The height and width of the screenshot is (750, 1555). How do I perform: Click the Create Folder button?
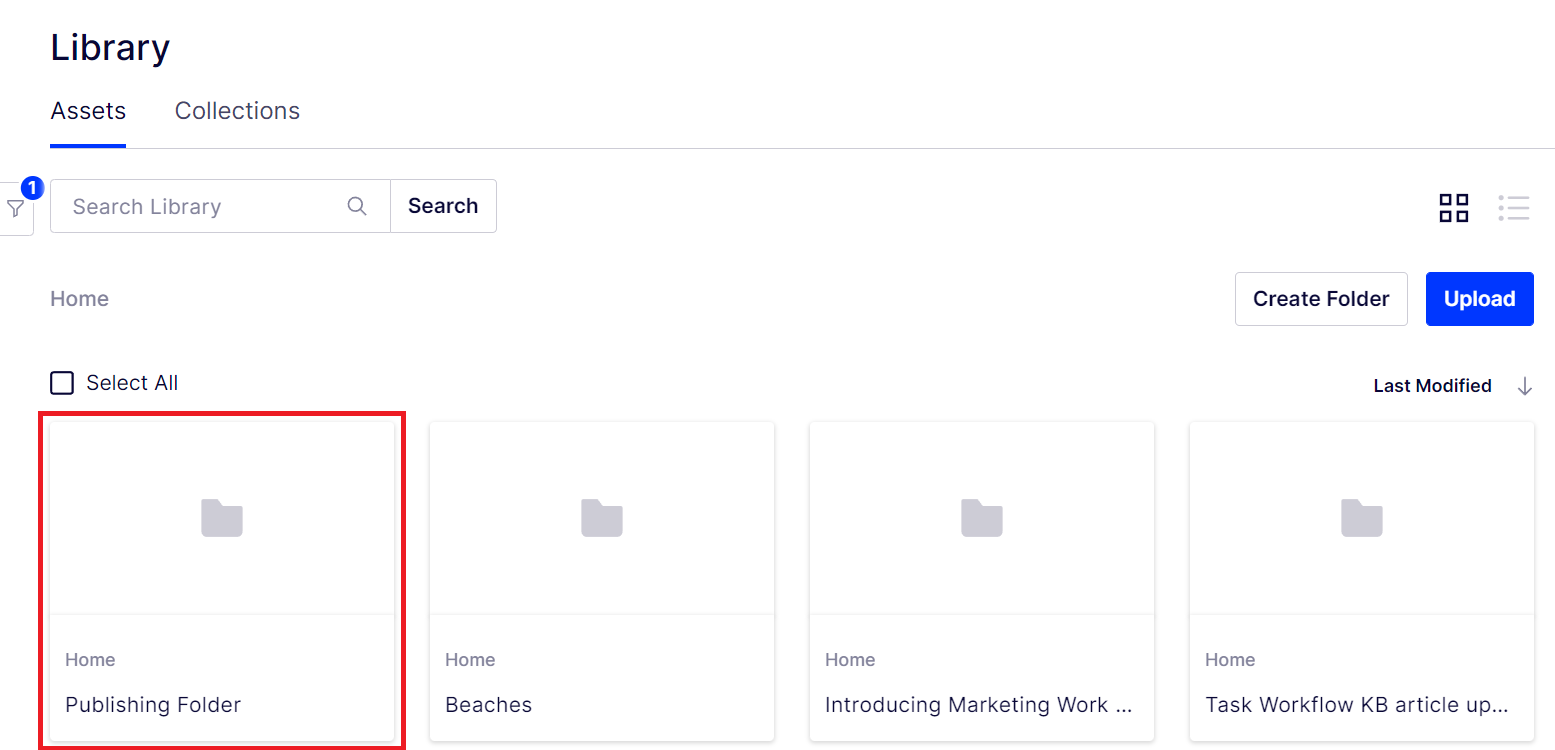[x=1320, y=299]
